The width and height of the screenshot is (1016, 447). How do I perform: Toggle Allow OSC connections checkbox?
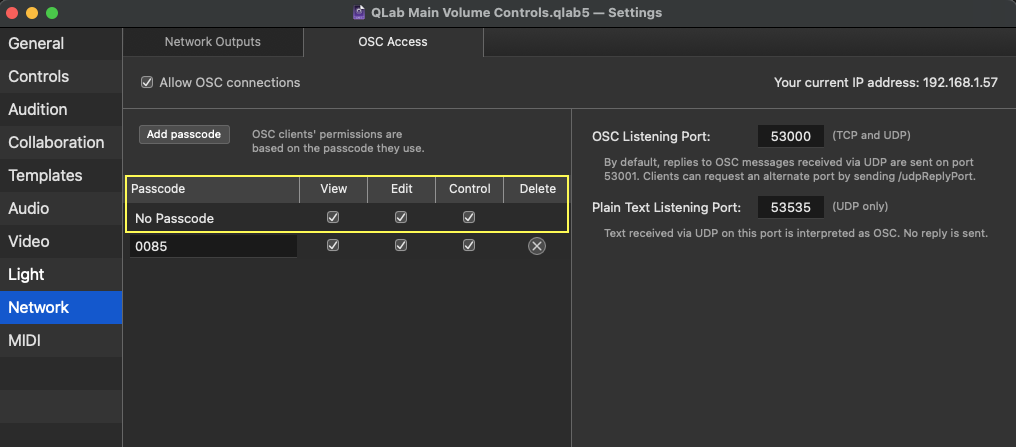pyautogui.click(x=147, y=83)
